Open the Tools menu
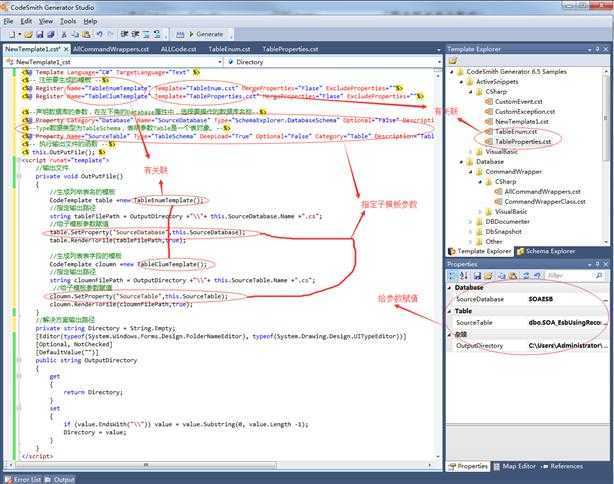The height and width of the screenshot is (484, 614). pos(68,21)
